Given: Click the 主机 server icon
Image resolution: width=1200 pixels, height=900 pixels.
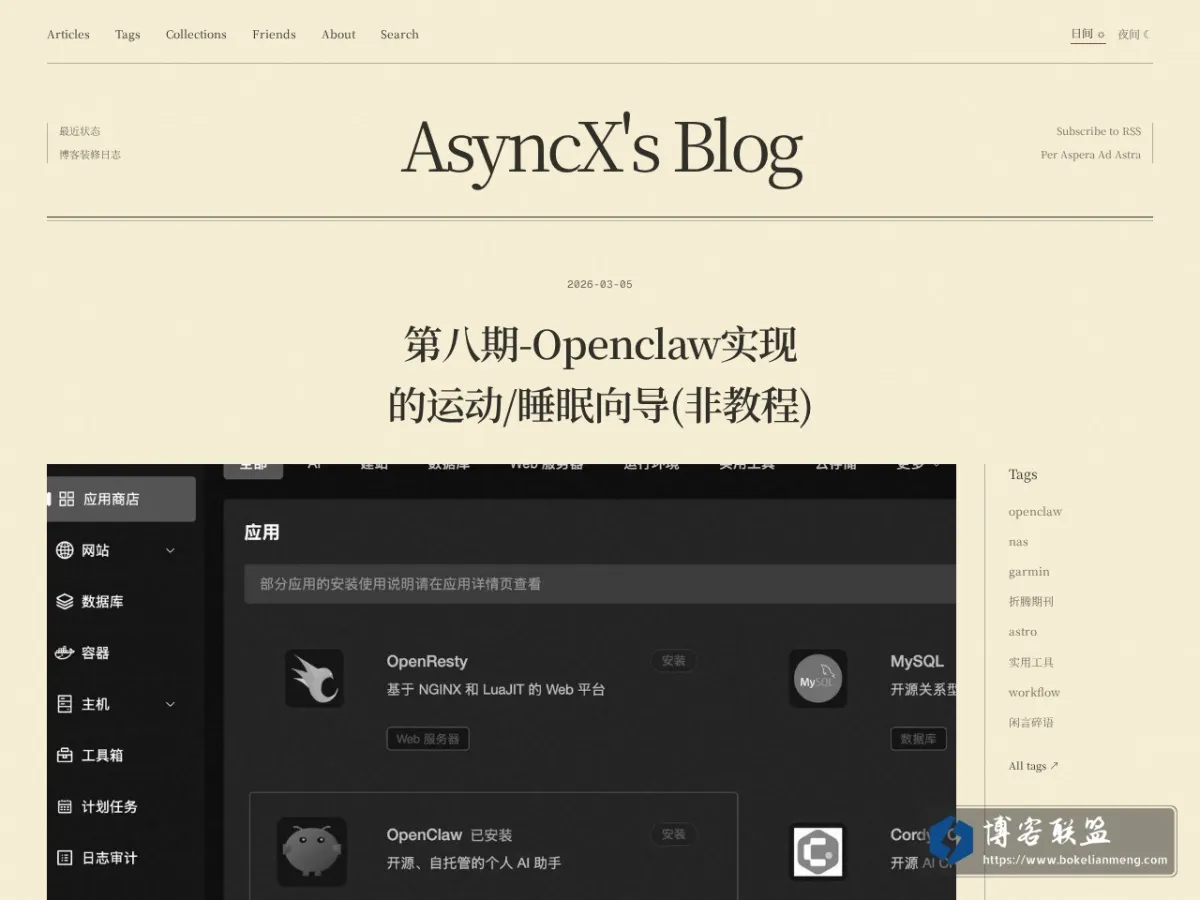Looking at the screenshot, I should (x=65, y=704).
